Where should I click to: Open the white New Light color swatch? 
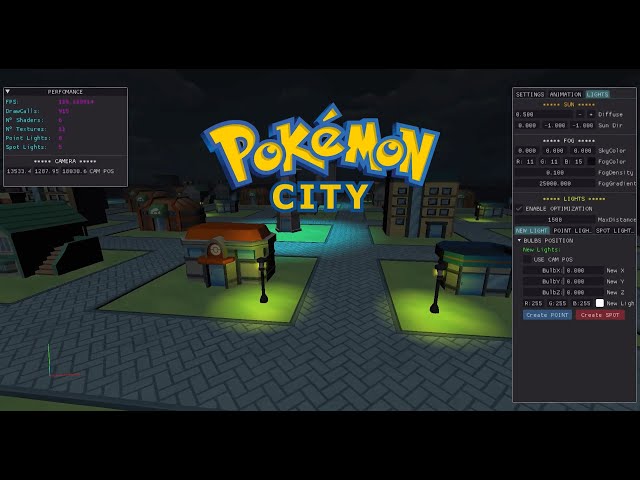coord(600,303)
